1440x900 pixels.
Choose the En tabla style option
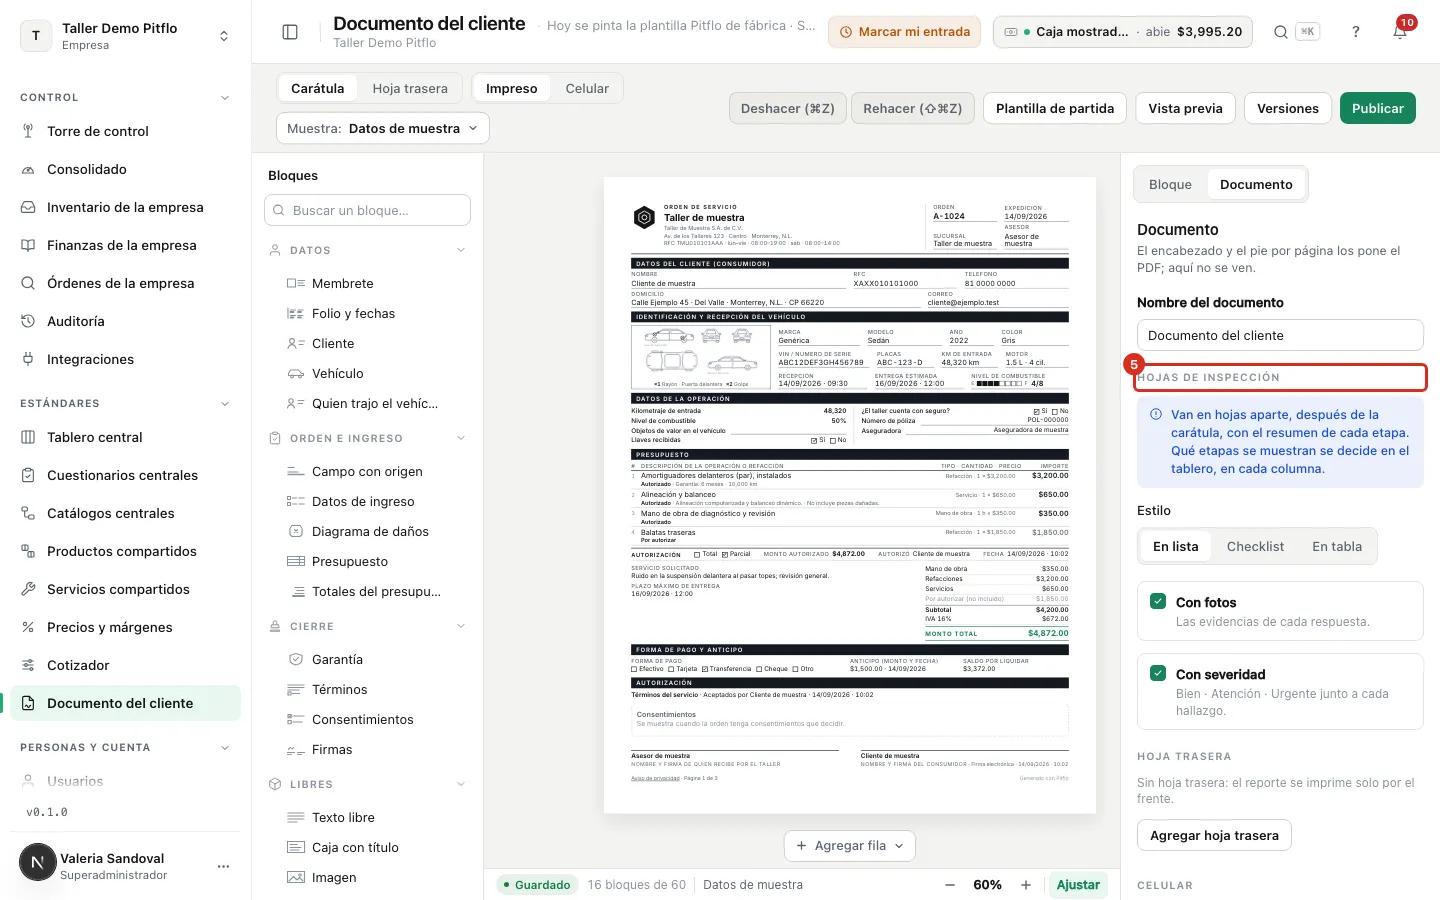1337,546
